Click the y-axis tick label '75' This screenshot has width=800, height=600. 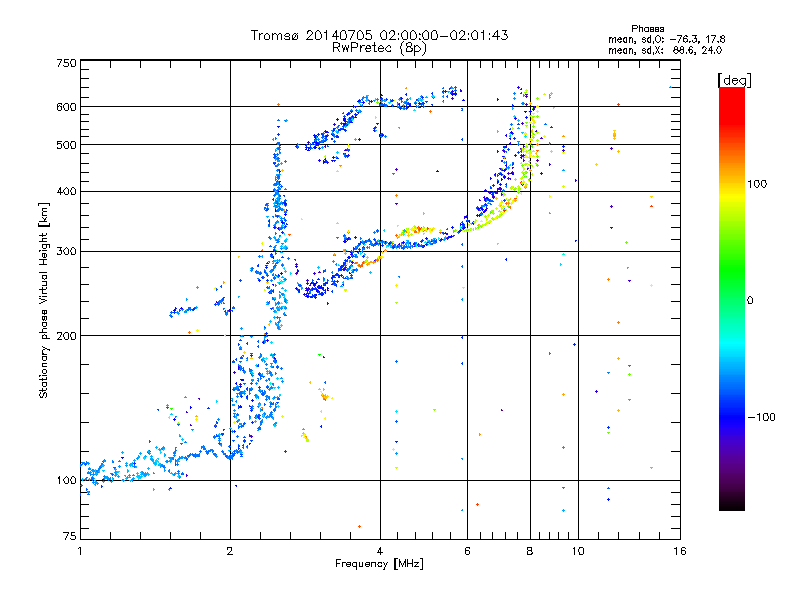[x=70, y=536]
